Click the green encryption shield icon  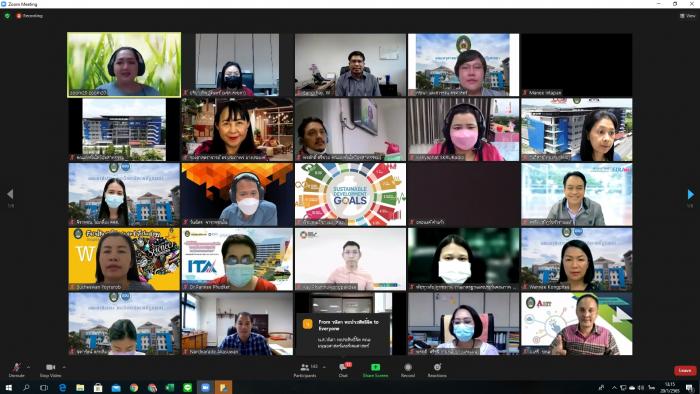click(x=7, y=16)
